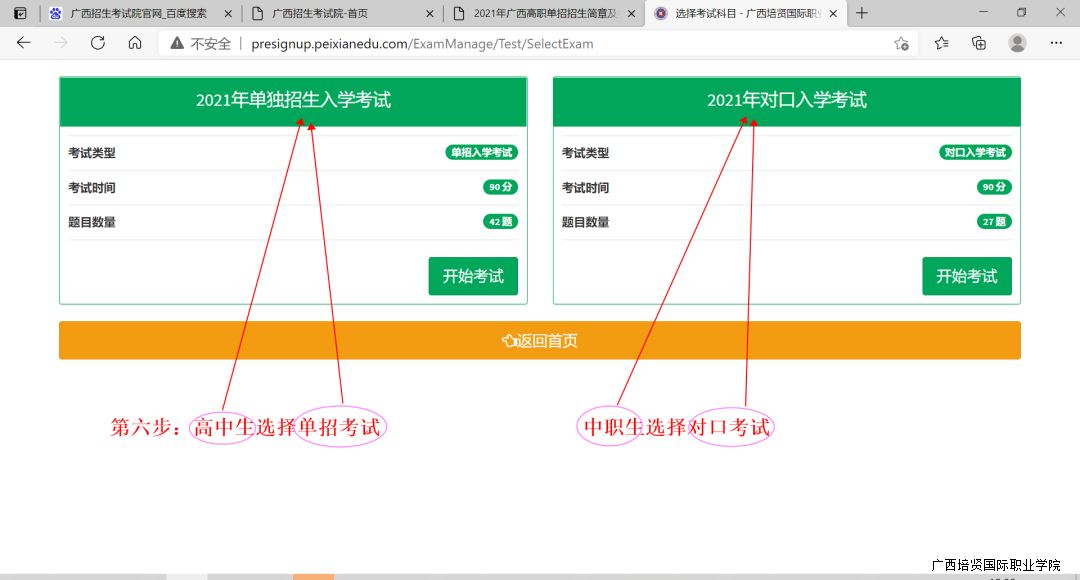
Task: Click the orange 返回首页 button
Action: (x=540, y=340)
